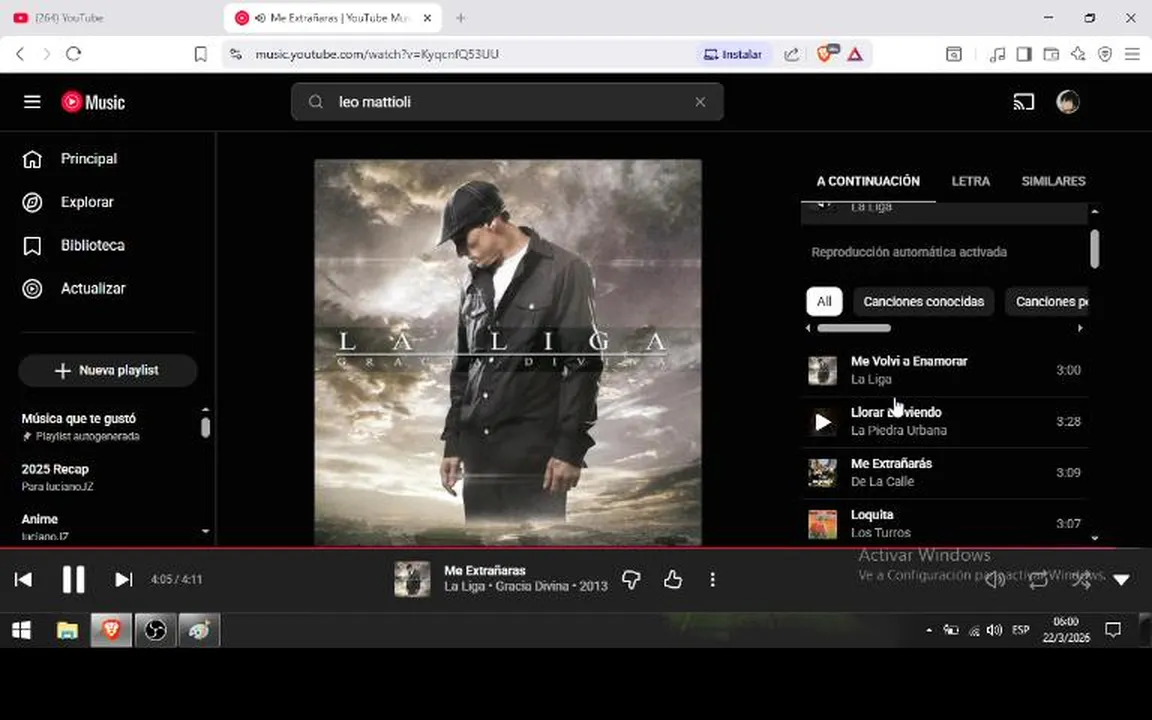This screenshot has width=1152, height=720.
Task: Open the Windows Start menu
Action: point(21,630)
